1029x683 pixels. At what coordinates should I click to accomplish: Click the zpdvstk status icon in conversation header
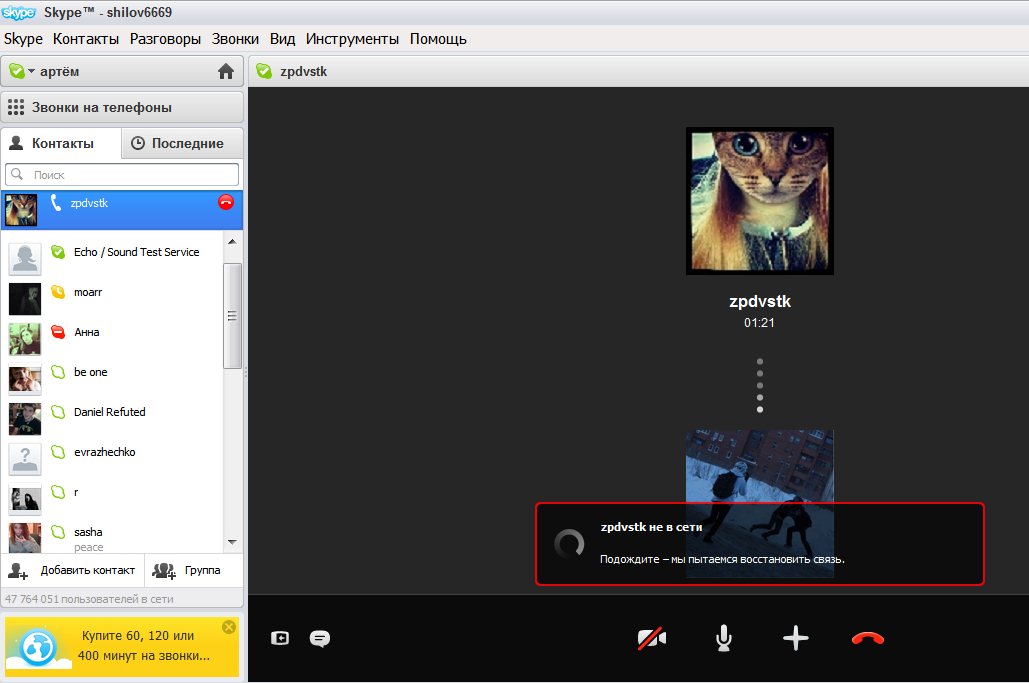(264, 71)
